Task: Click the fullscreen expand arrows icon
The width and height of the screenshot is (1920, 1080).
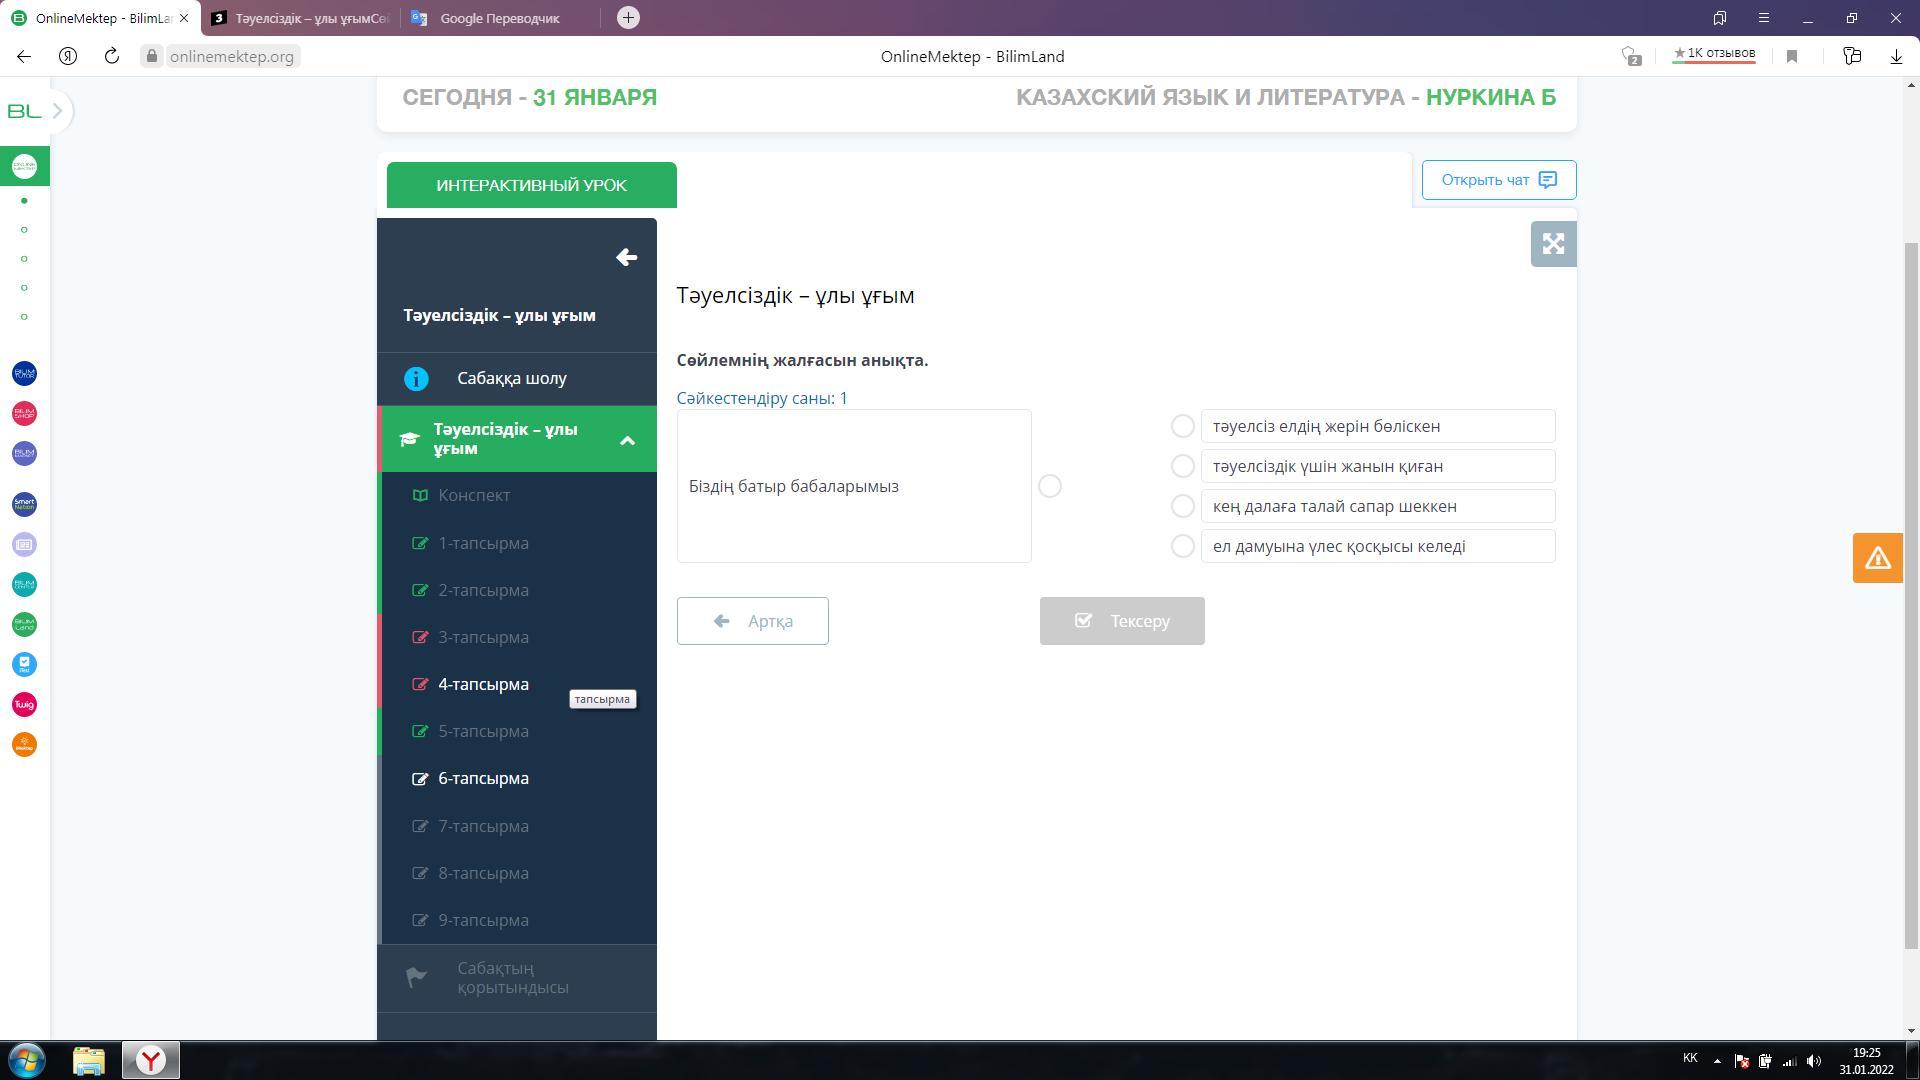Action: point(1553,244)
